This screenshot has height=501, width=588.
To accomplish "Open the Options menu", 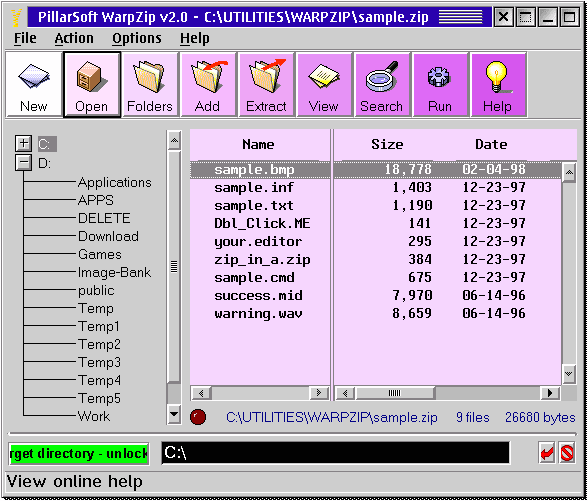I will [x=137, y=38].
